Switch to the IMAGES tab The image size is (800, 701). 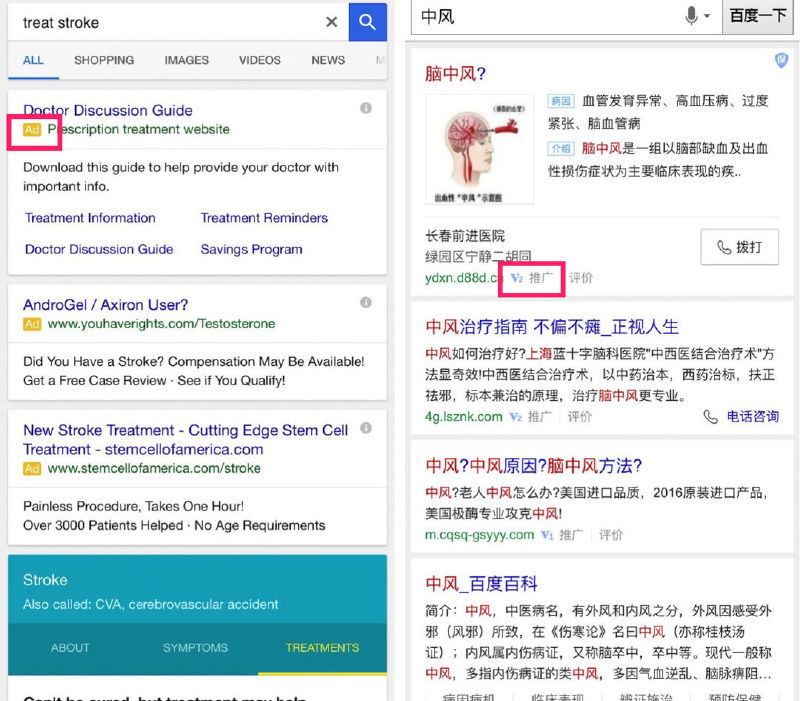pos(186,60)
